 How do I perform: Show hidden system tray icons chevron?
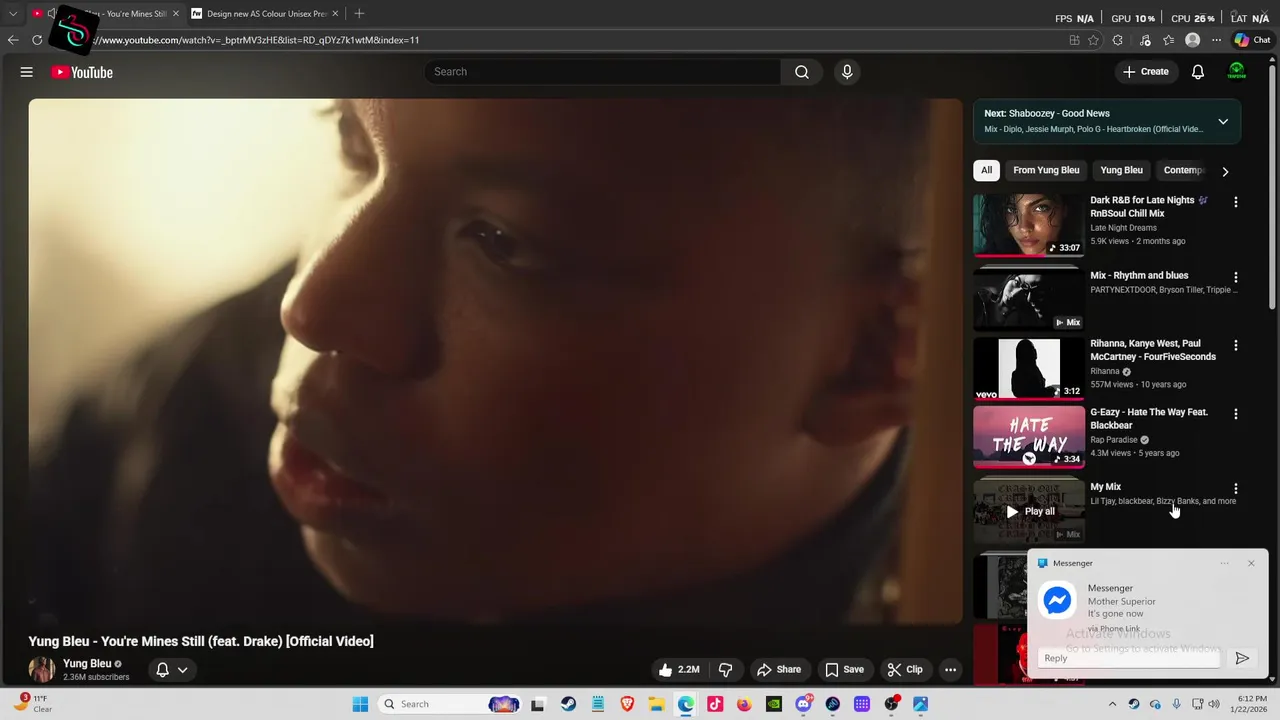click(1112, 704)
